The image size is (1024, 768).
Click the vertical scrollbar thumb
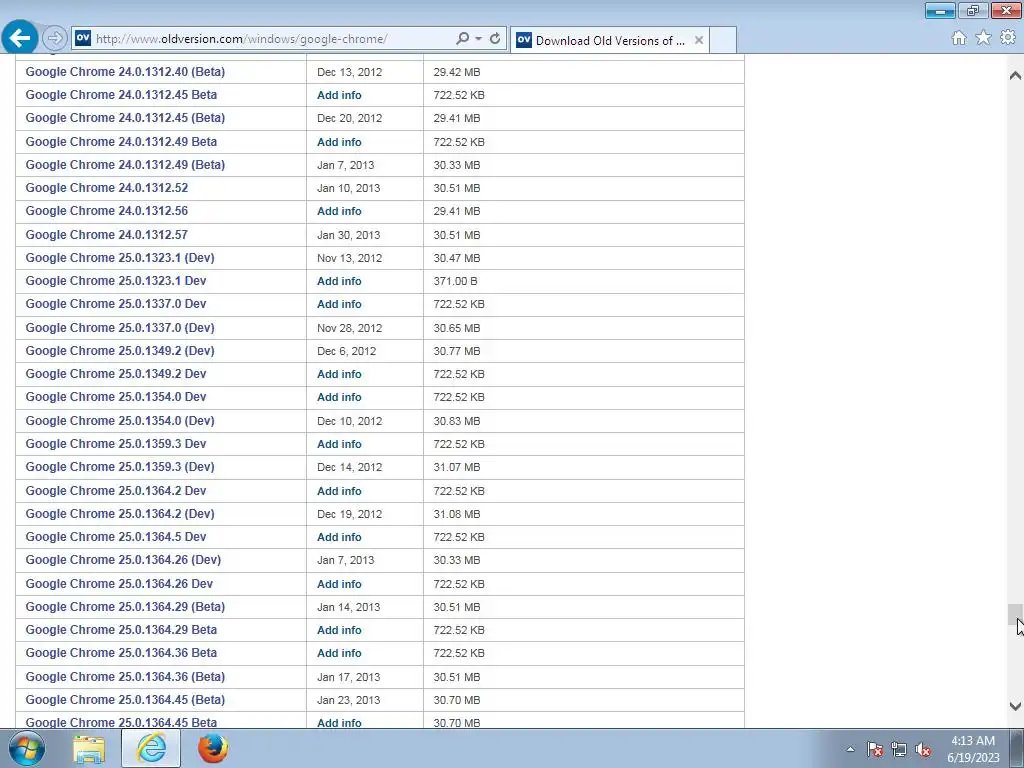[x=1014, y=615]
